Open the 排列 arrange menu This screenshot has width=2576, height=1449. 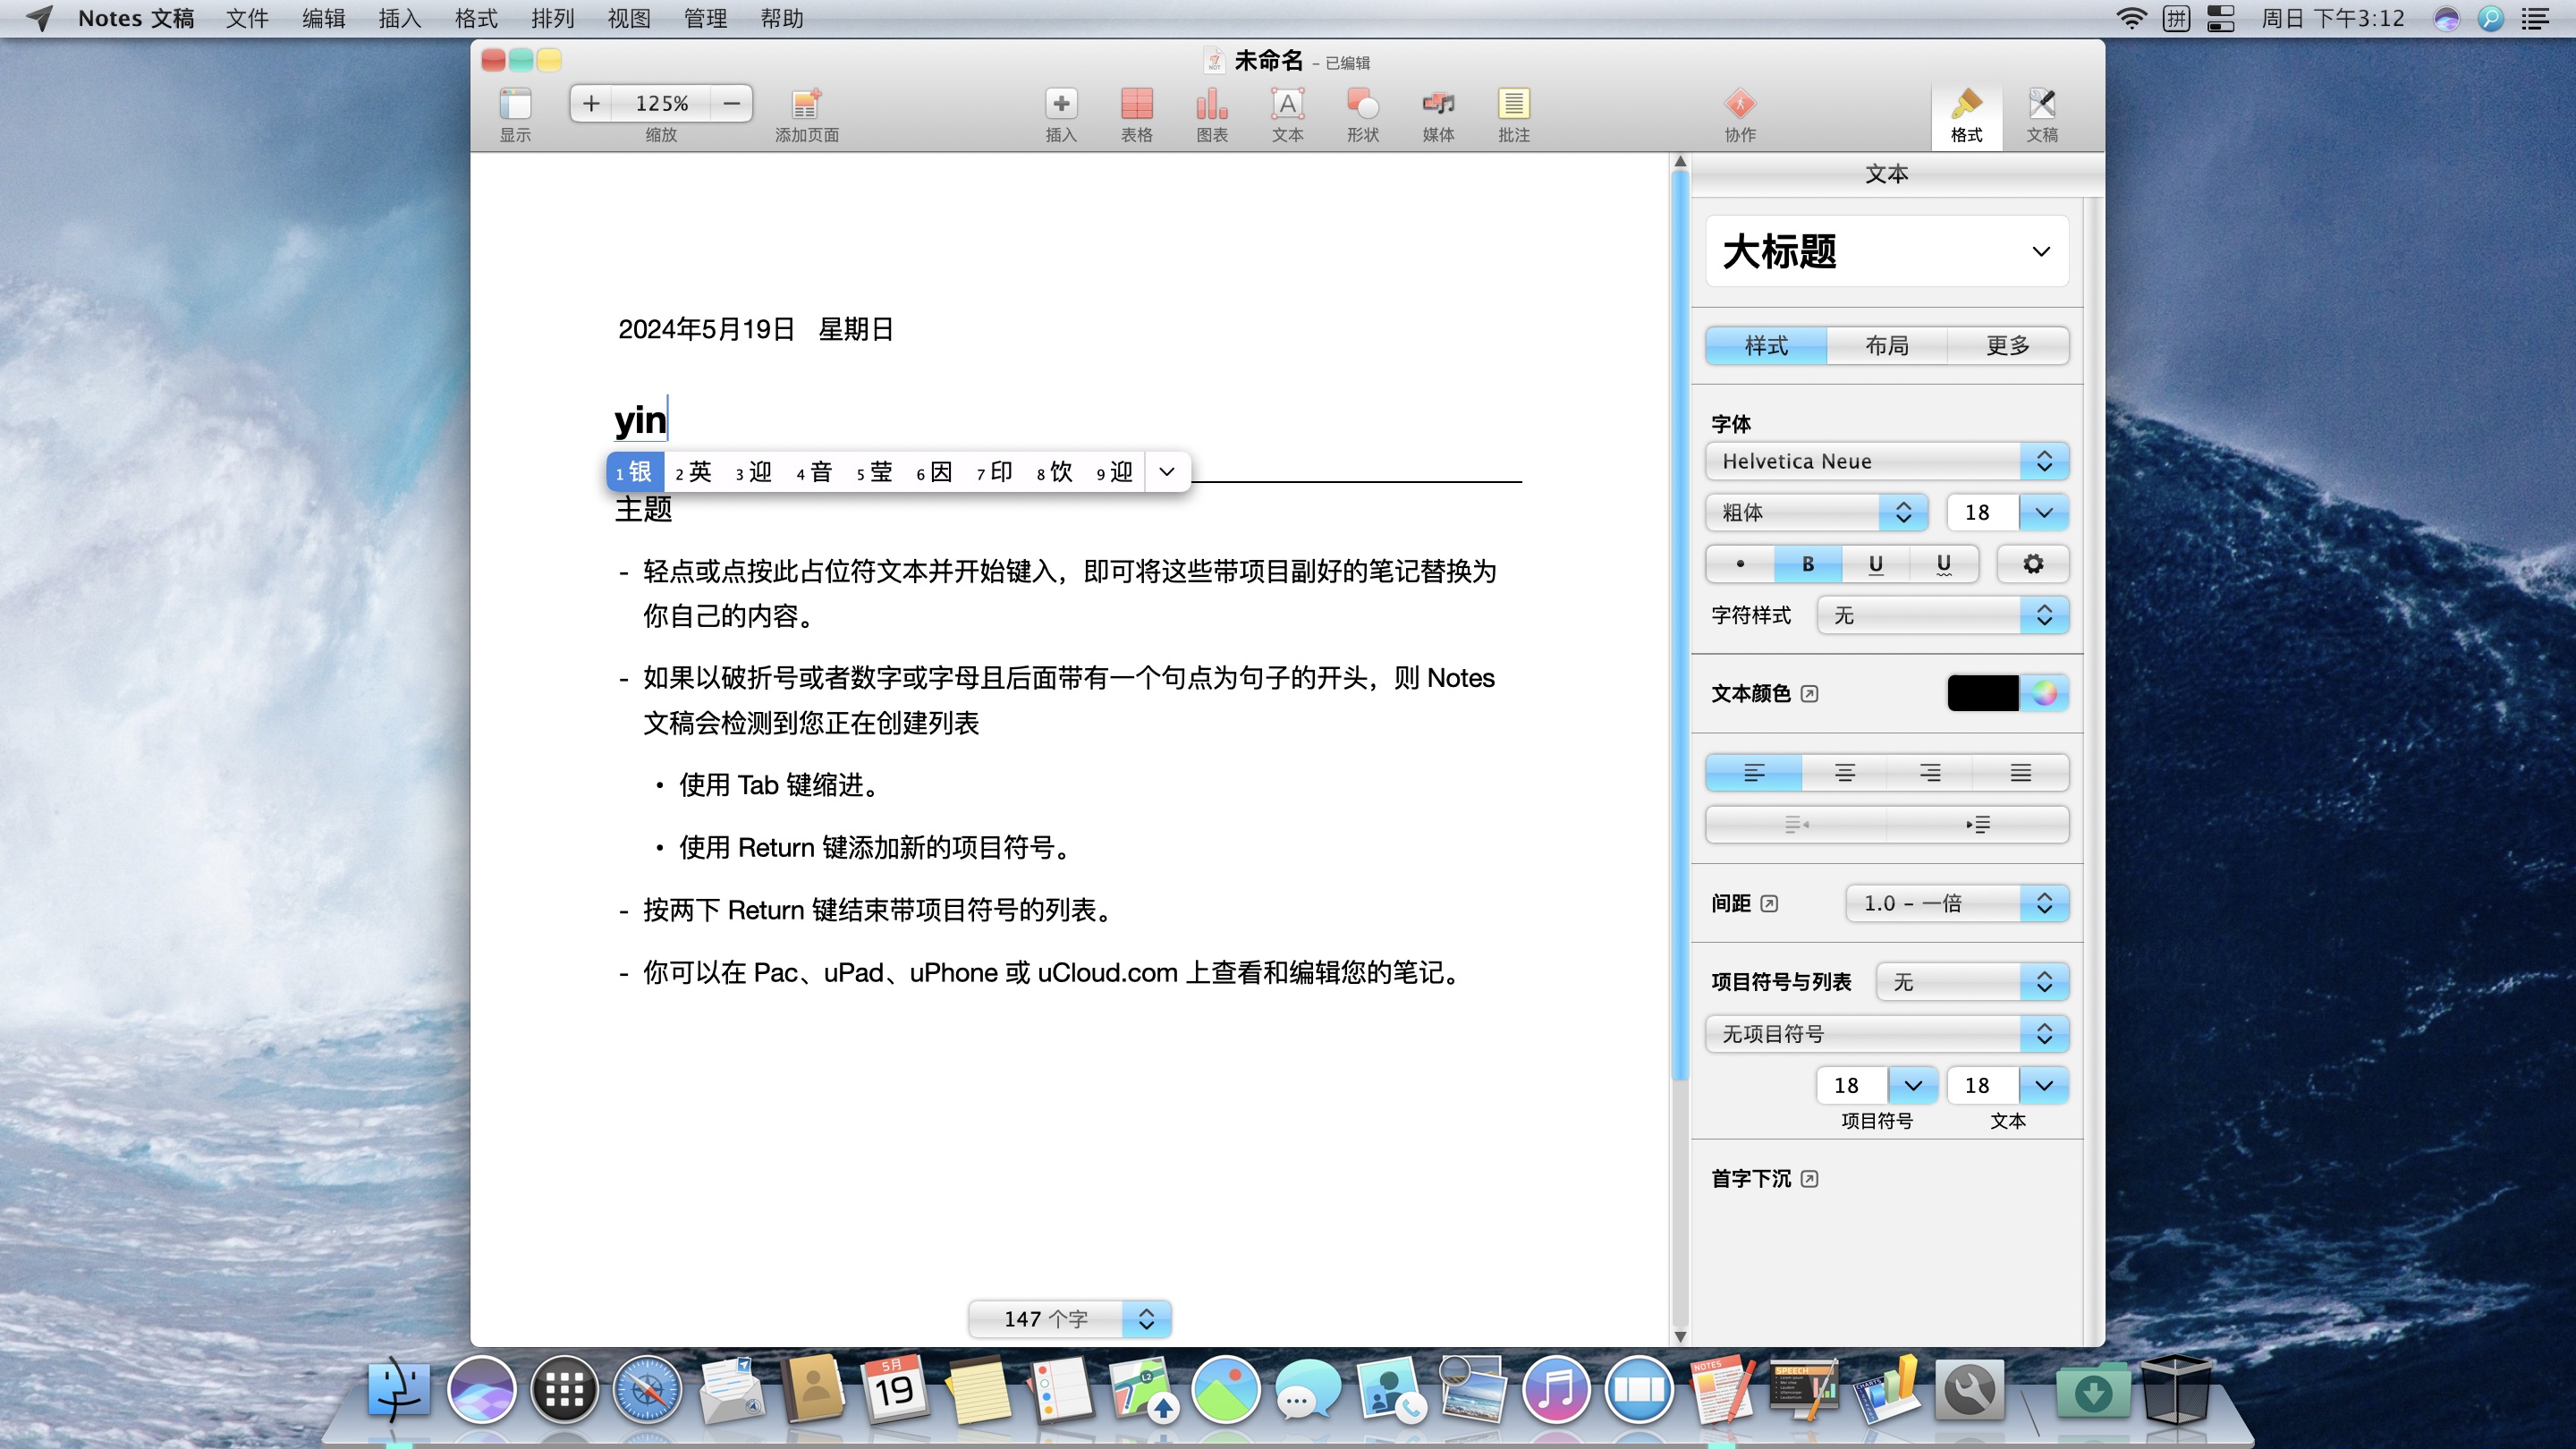[552, 18]
